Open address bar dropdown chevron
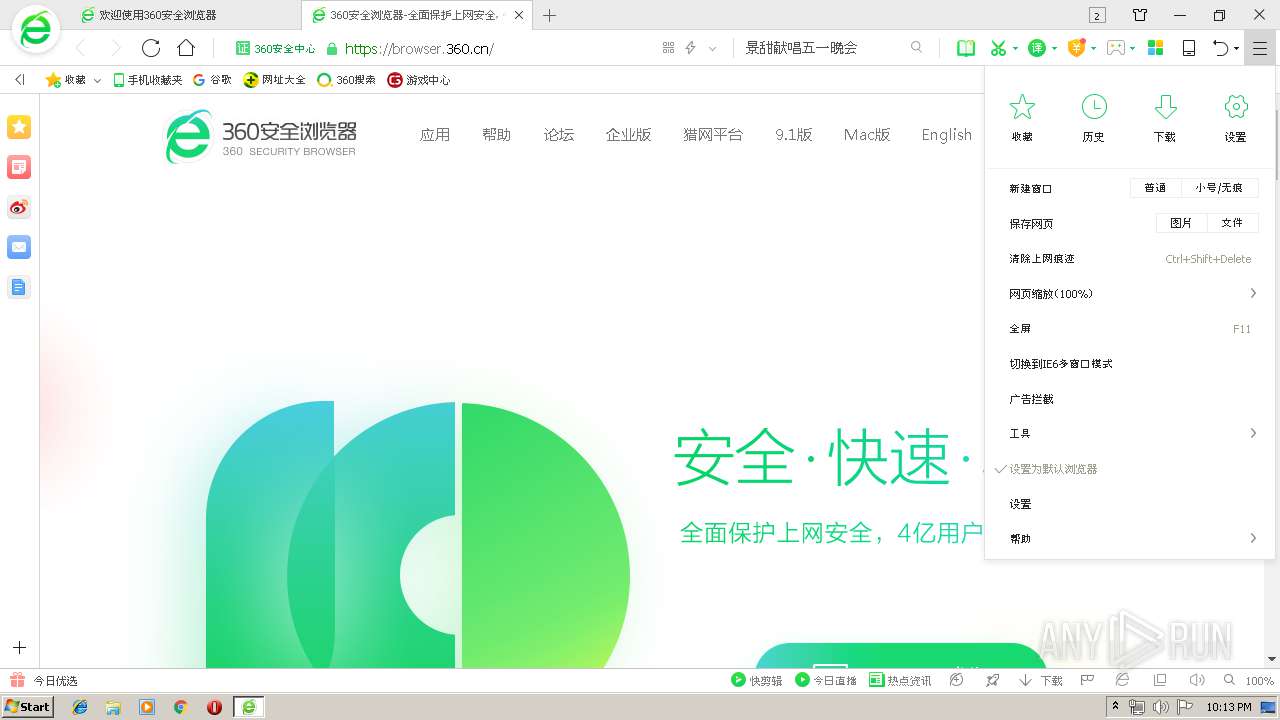The image size is (1280, 720). point(712,48)
